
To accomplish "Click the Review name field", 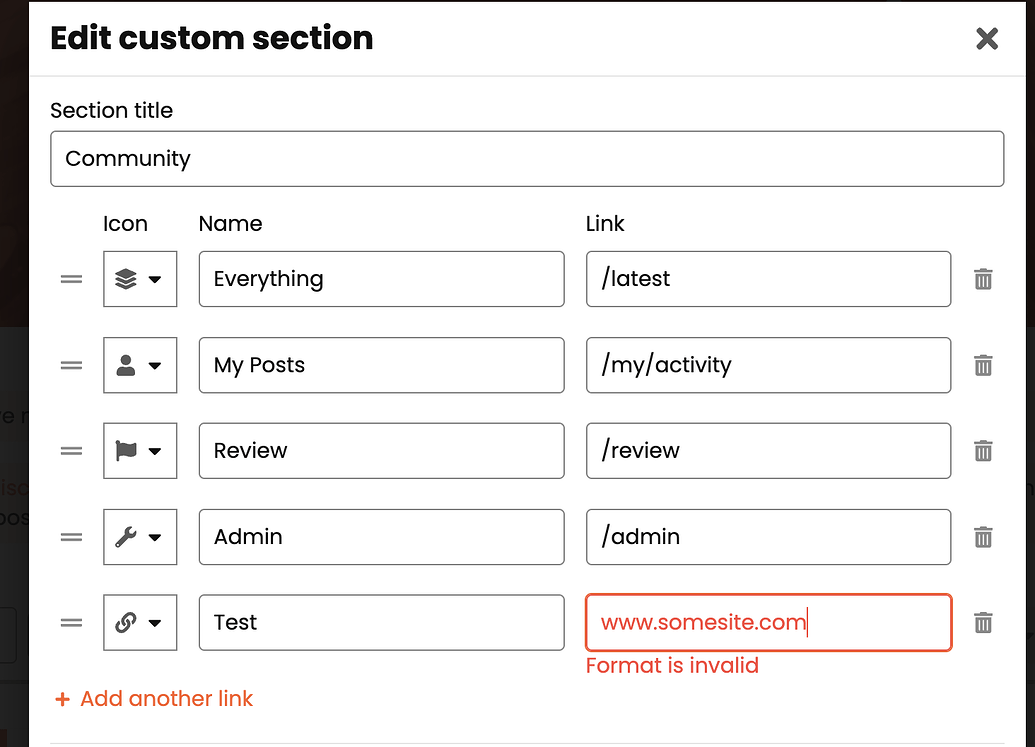I will coord(381,451).
